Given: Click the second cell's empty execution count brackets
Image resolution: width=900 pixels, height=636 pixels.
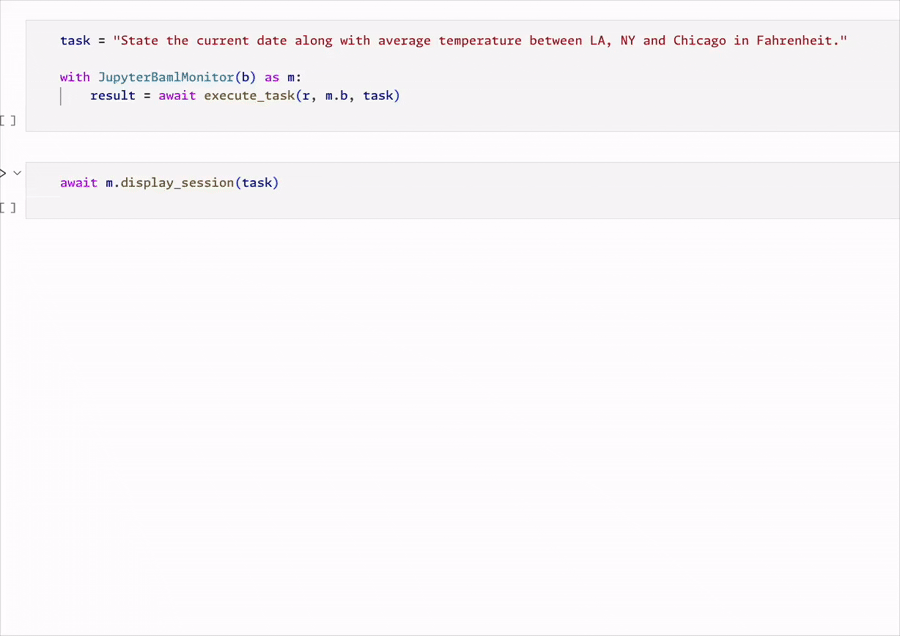Looking at the screenshot, I should pyautogui.click(x=8, y=207).
